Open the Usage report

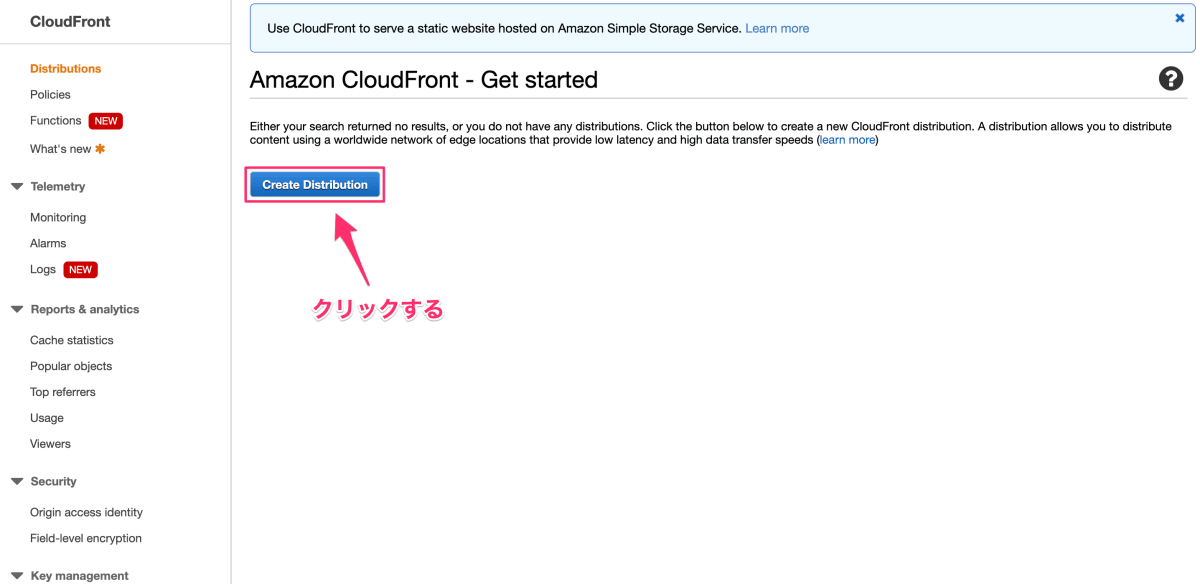coord(47,418)
